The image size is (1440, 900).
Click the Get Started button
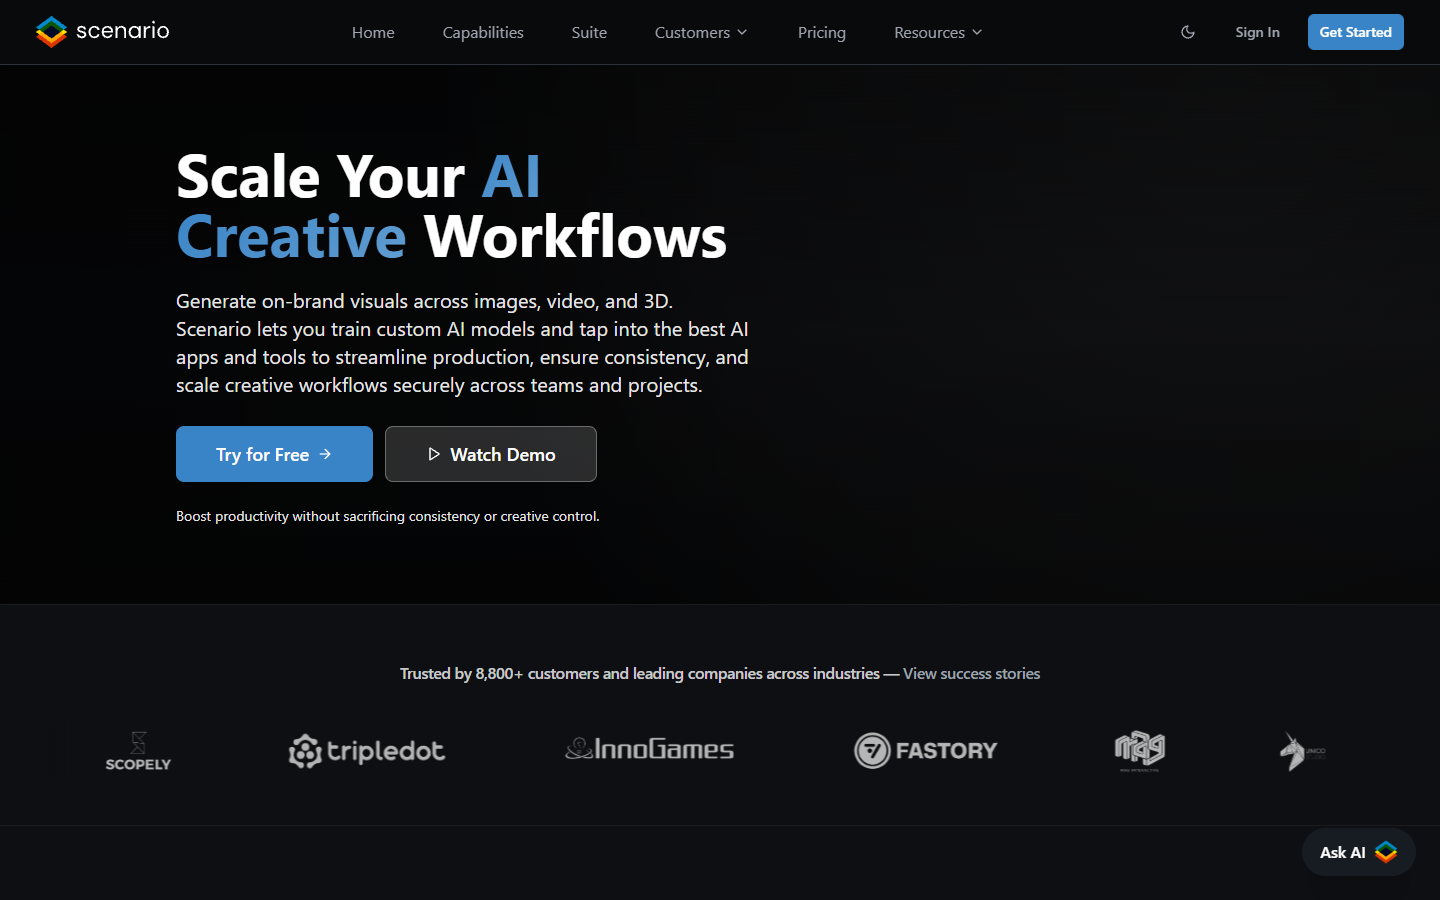(x=1355, y=32)
